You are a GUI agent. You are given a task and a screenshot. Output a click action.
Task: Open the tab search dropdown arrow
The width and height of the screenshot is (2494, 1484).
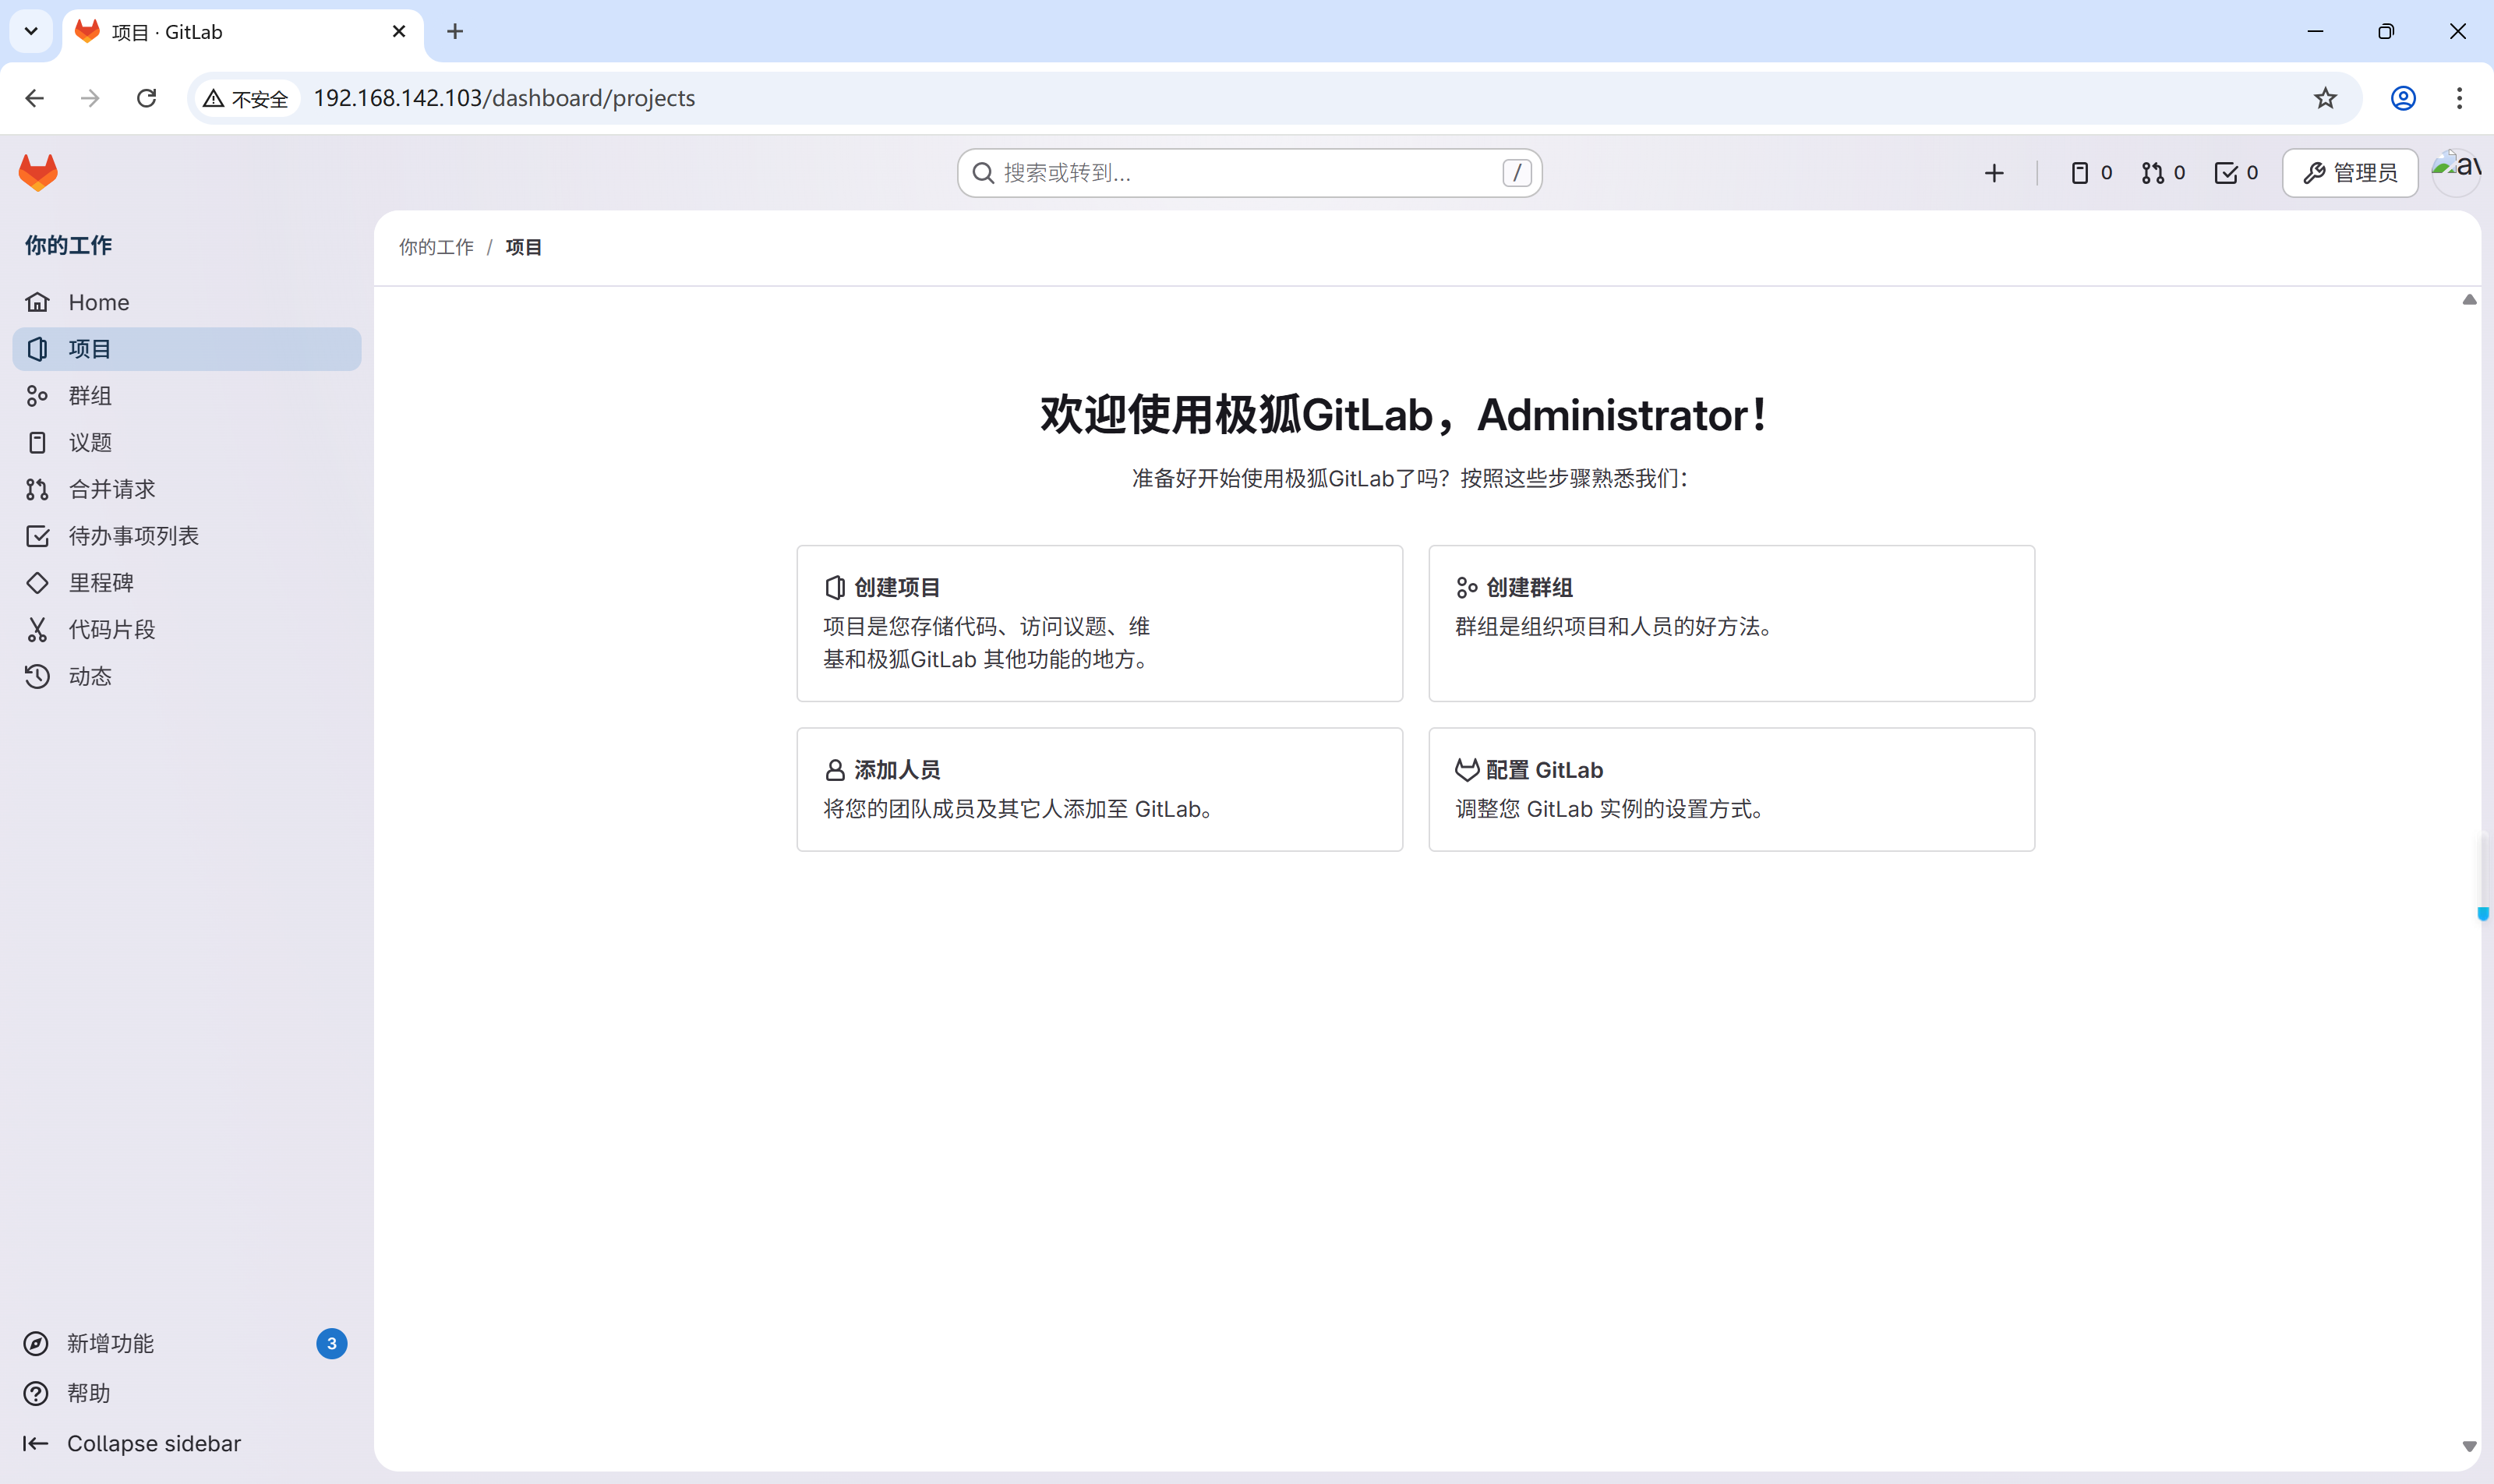(x=31, y=31)
